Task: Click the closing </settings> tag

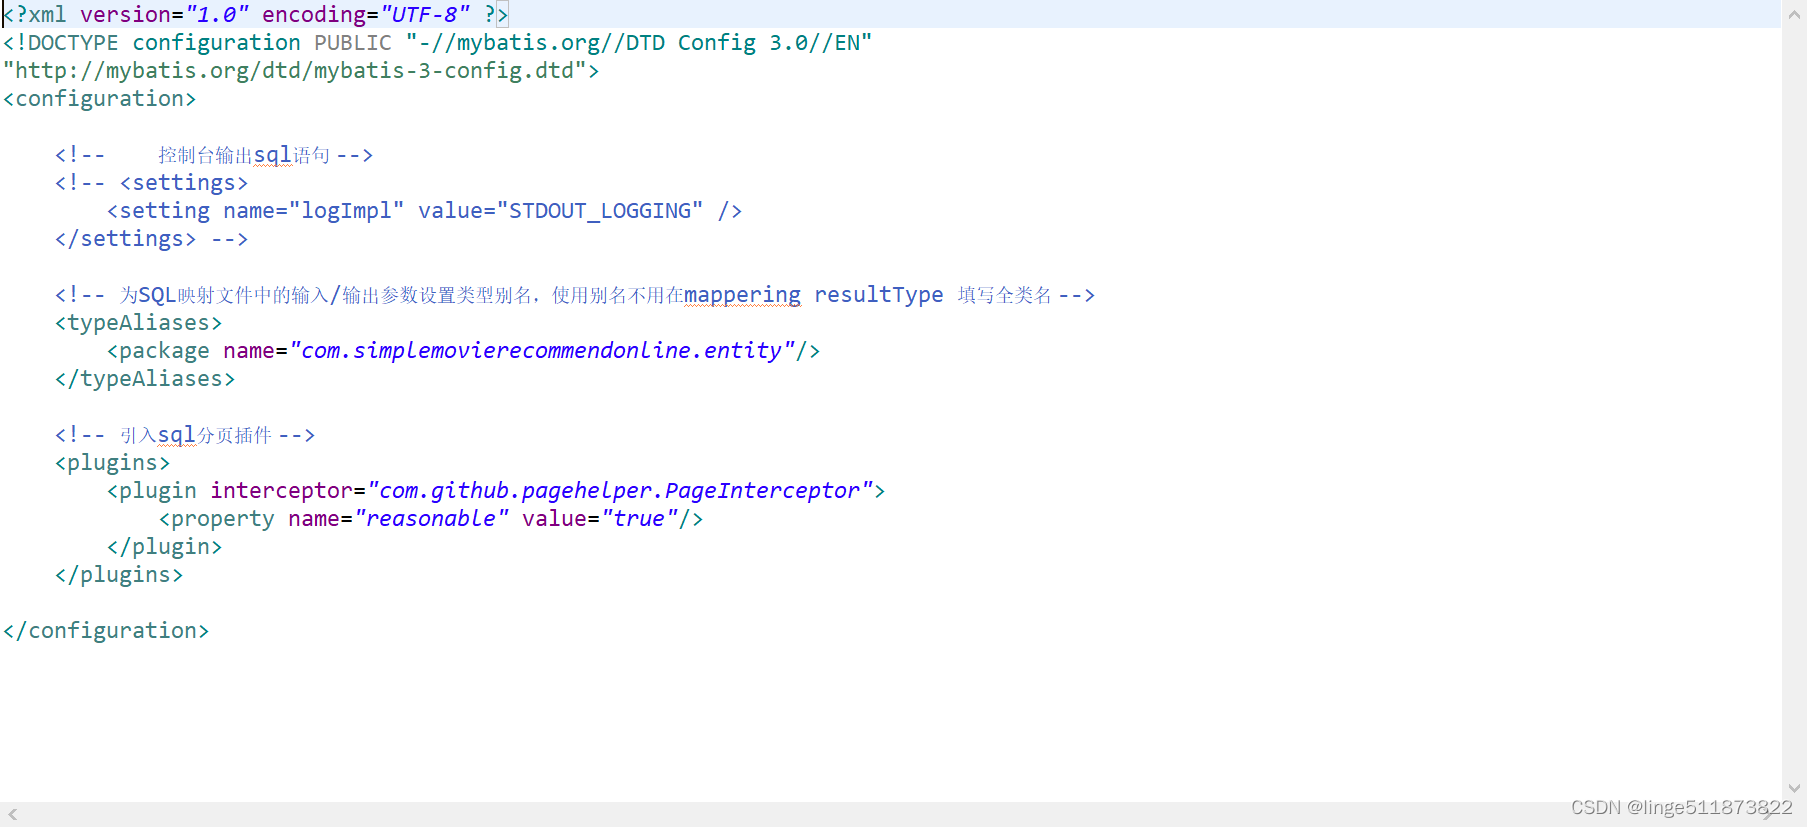Action: tap(126, 239)
